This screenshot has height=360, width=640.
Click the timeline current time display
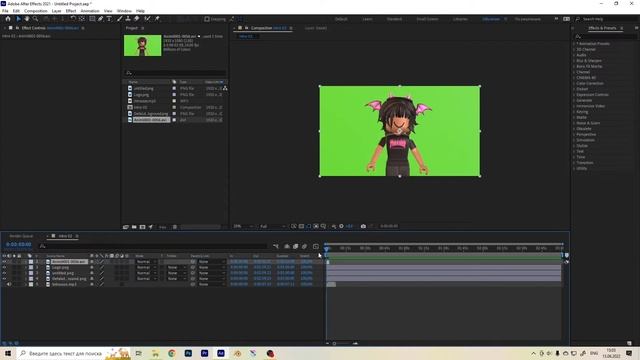pos(18,244)
